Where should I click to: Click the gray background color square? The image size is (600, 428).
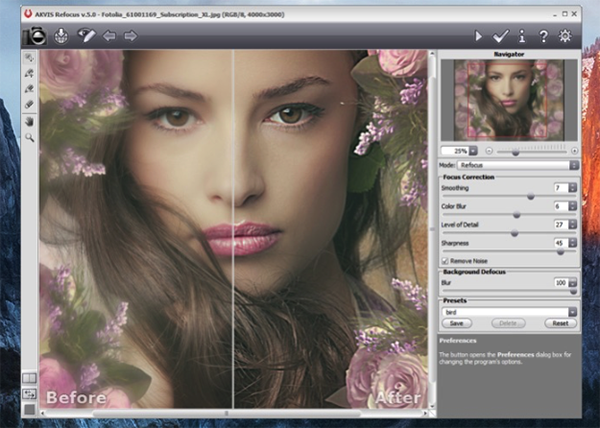click(x=29, y=409)
